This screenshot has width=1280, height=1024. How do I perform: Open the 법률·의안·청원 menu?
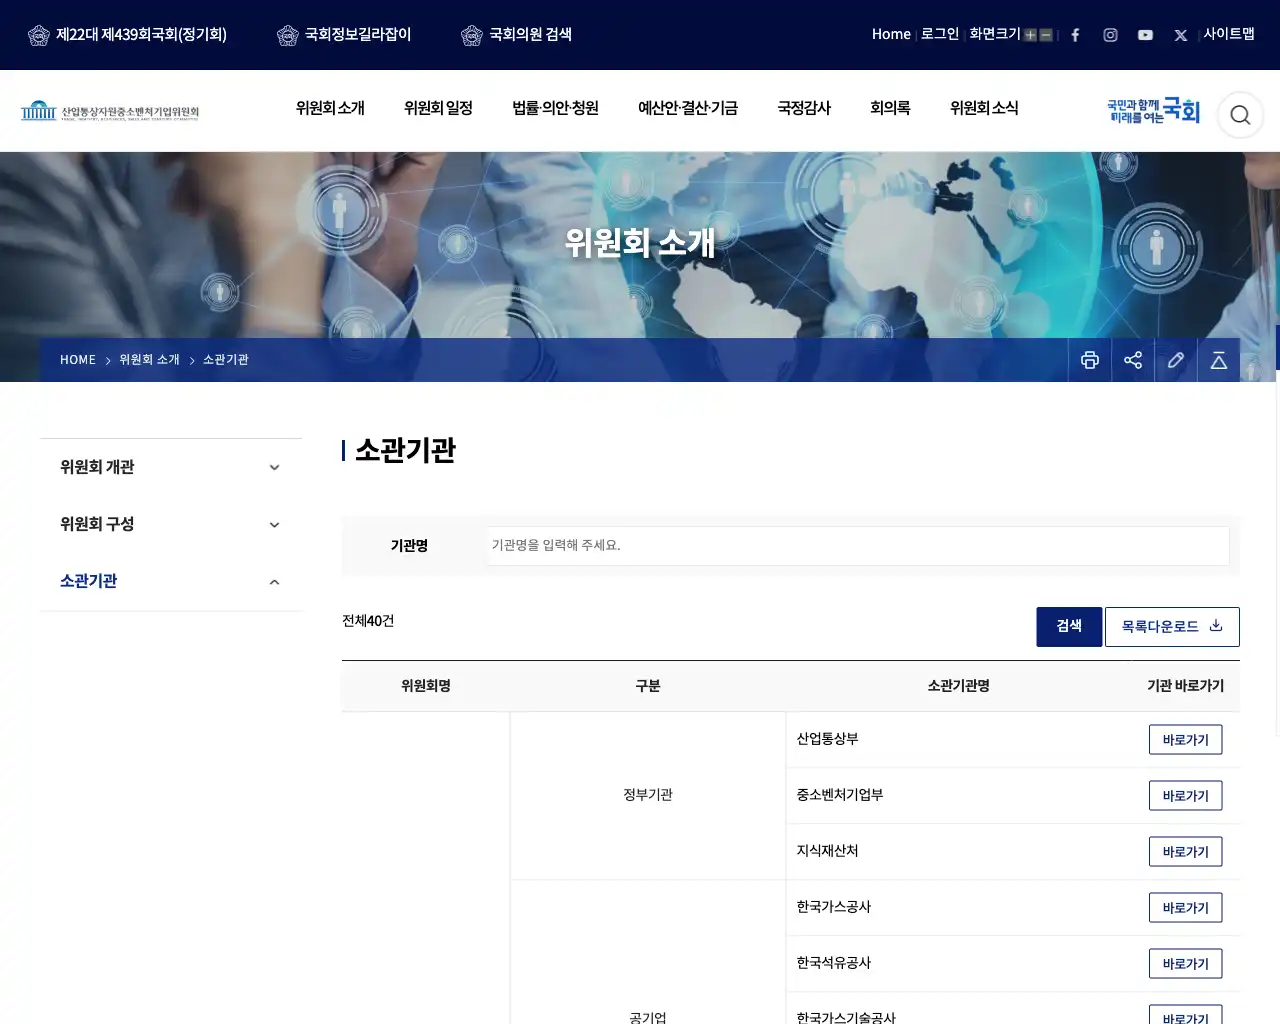(555, 108)
